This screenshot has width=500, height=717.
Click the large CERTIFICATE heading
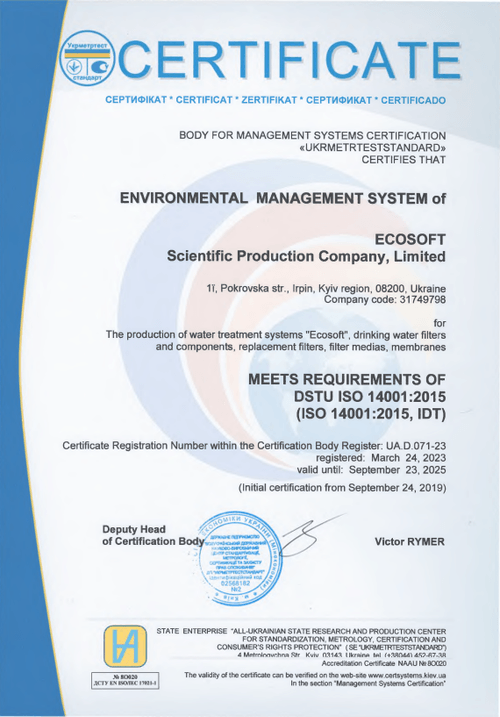288,60
